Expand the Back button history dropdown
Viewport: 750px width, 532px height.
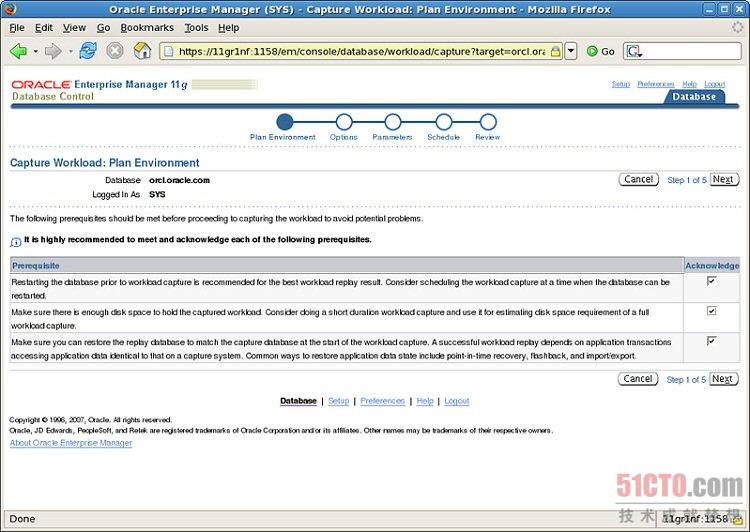(35, 51)
